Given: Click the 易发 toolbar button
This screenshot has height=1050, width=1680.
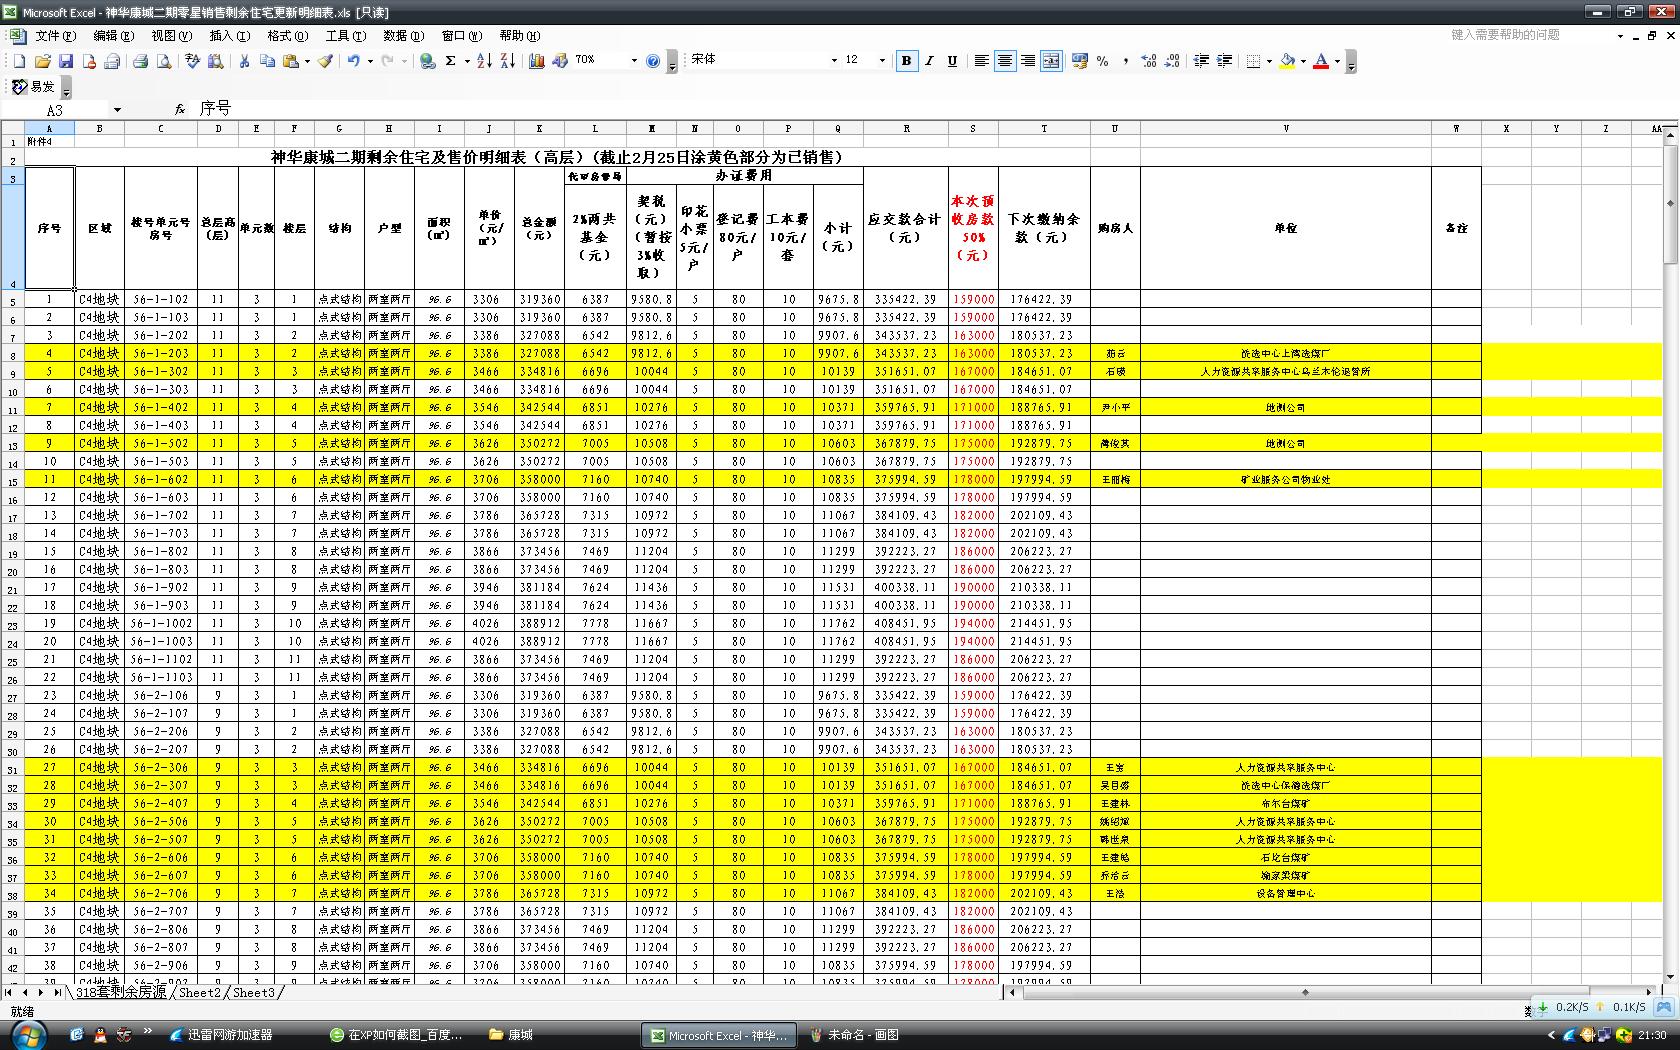Looking at the screenshot, I should coord(35,87).
